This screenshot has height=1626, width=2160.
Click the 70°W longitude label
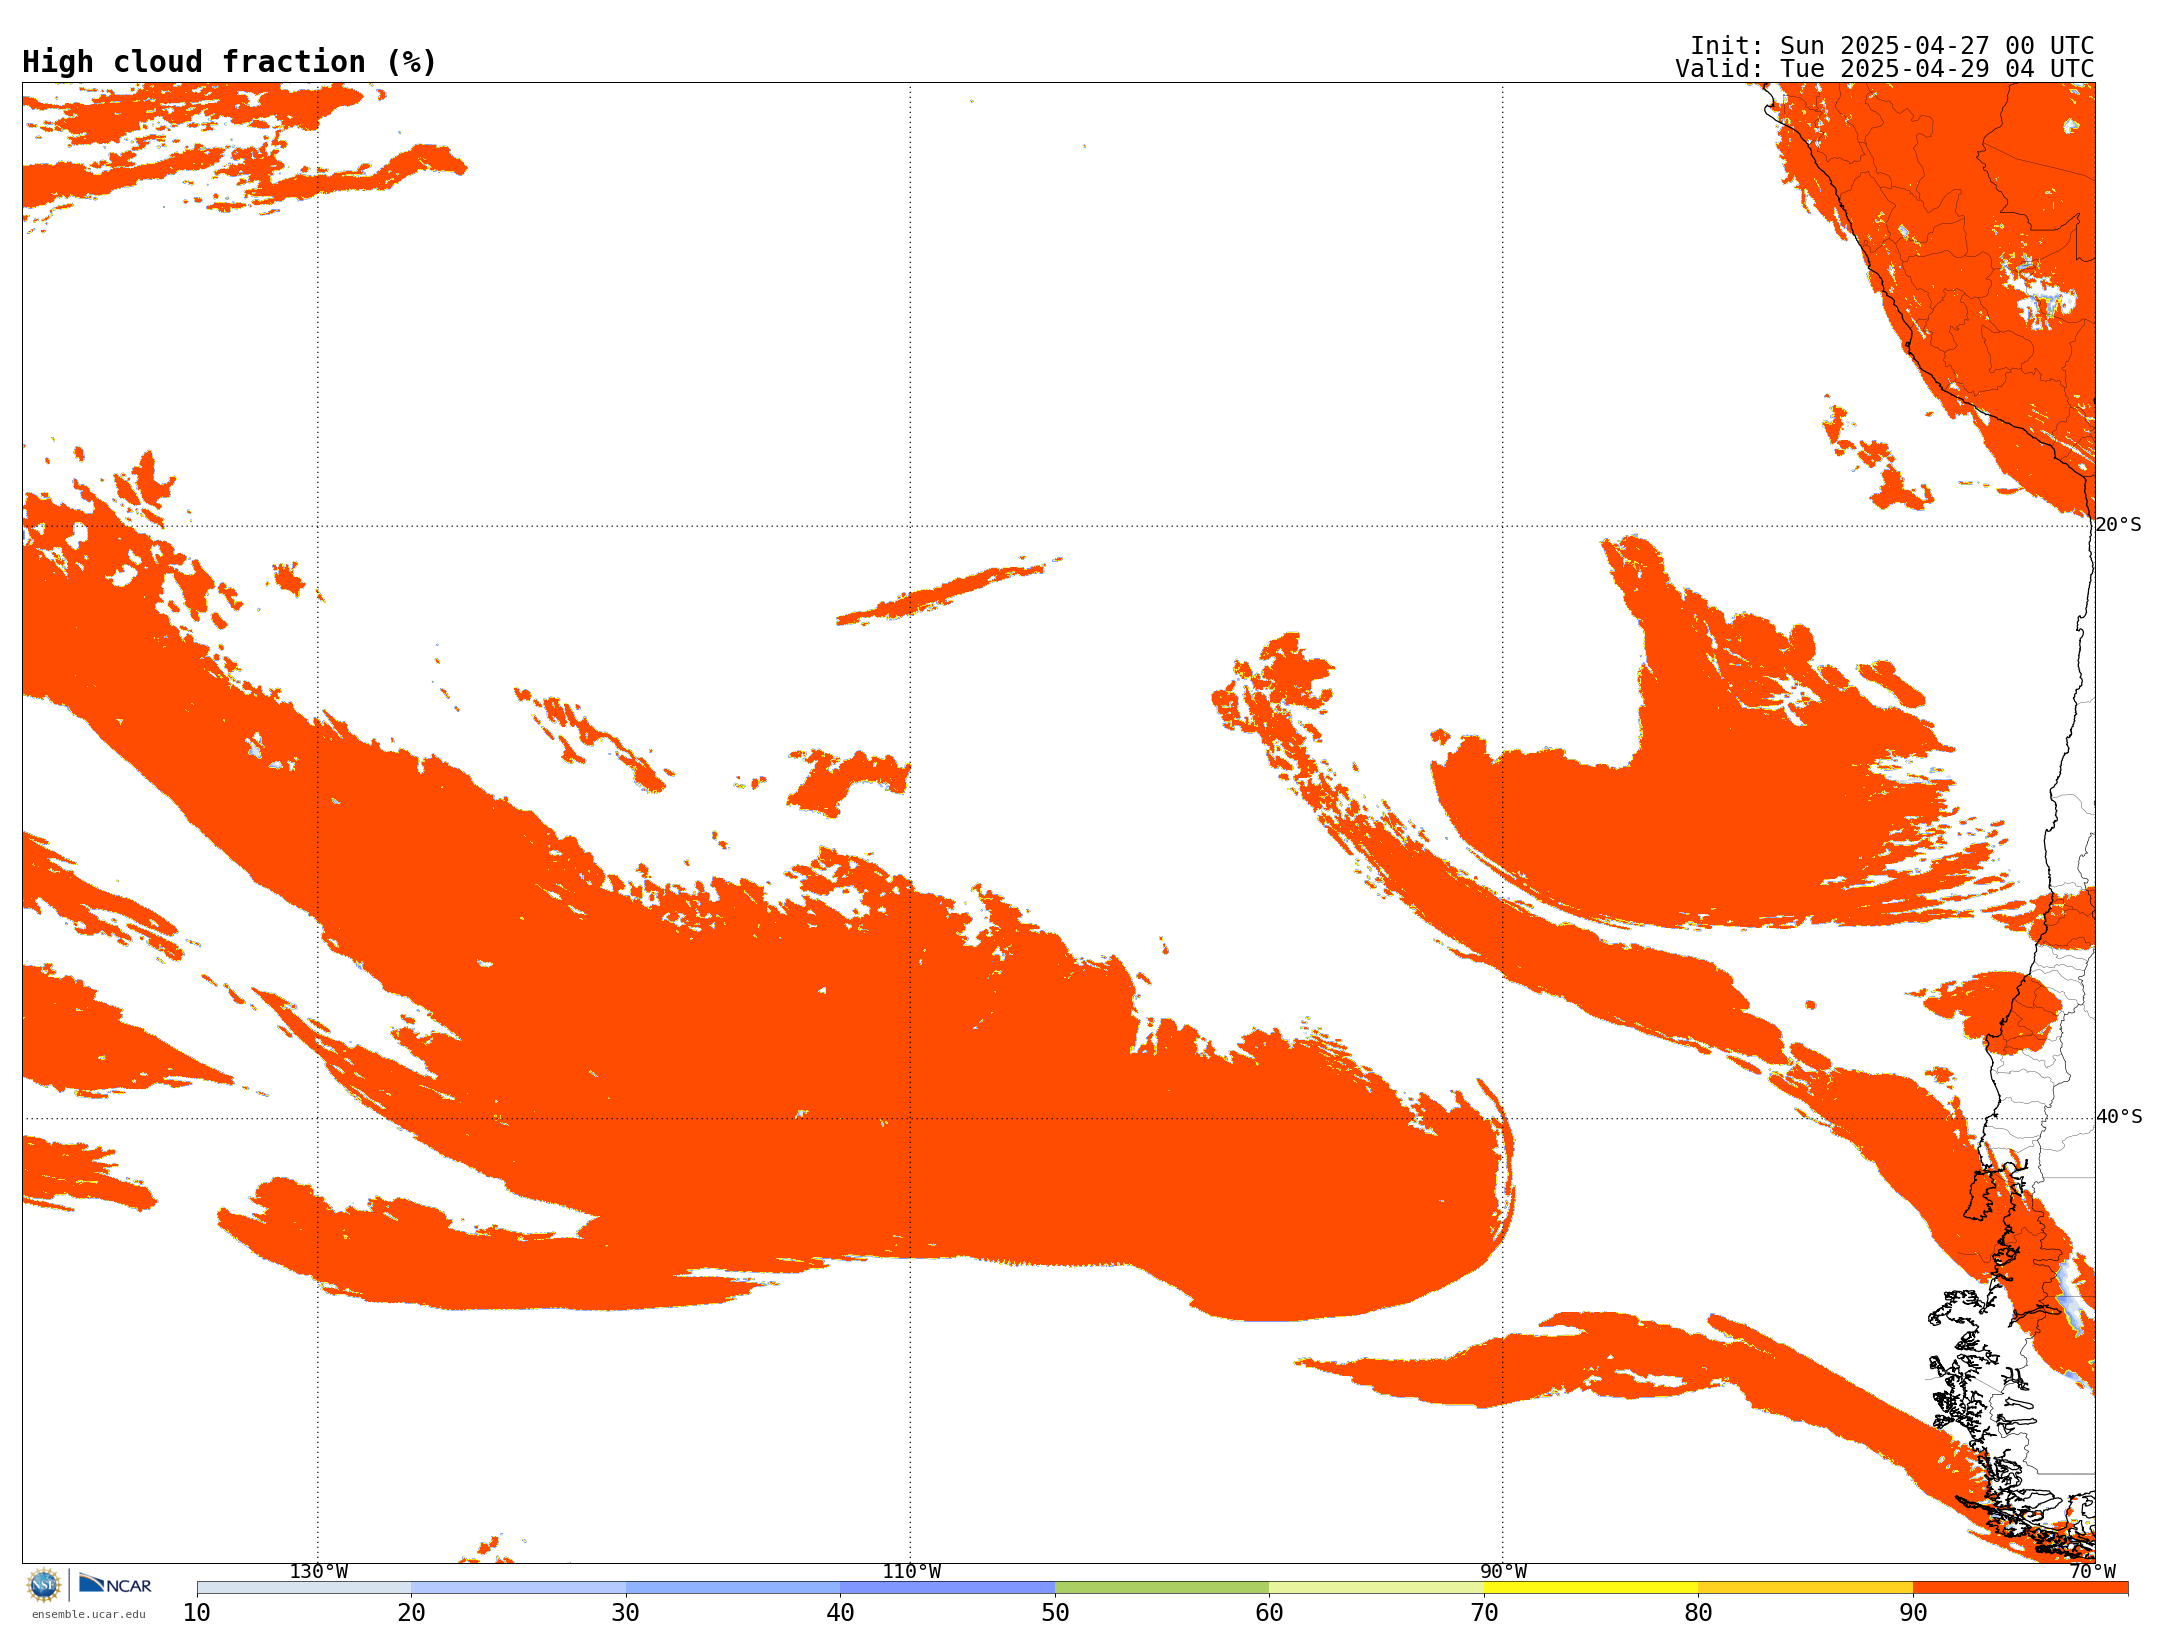click(x=2092, y=1572)
